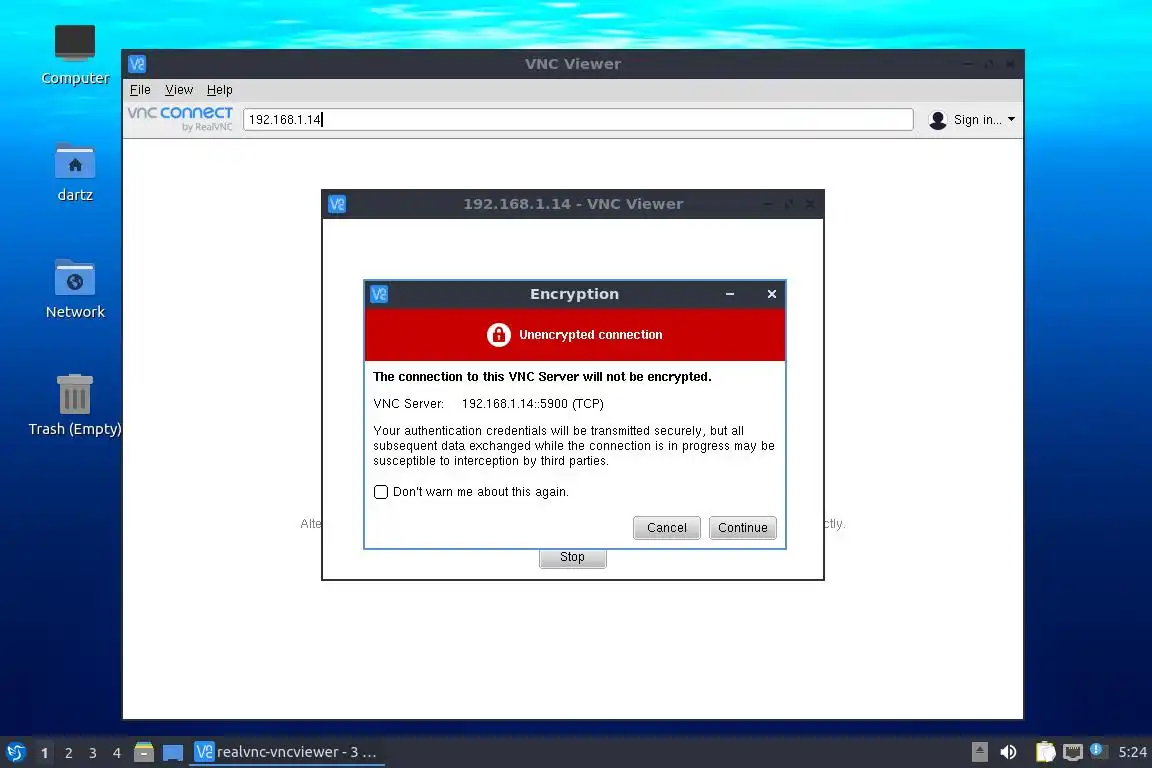1152x768 pixels.
Task: Open the volume speaker icon in system tray
Action: (x=1008, y=752)
